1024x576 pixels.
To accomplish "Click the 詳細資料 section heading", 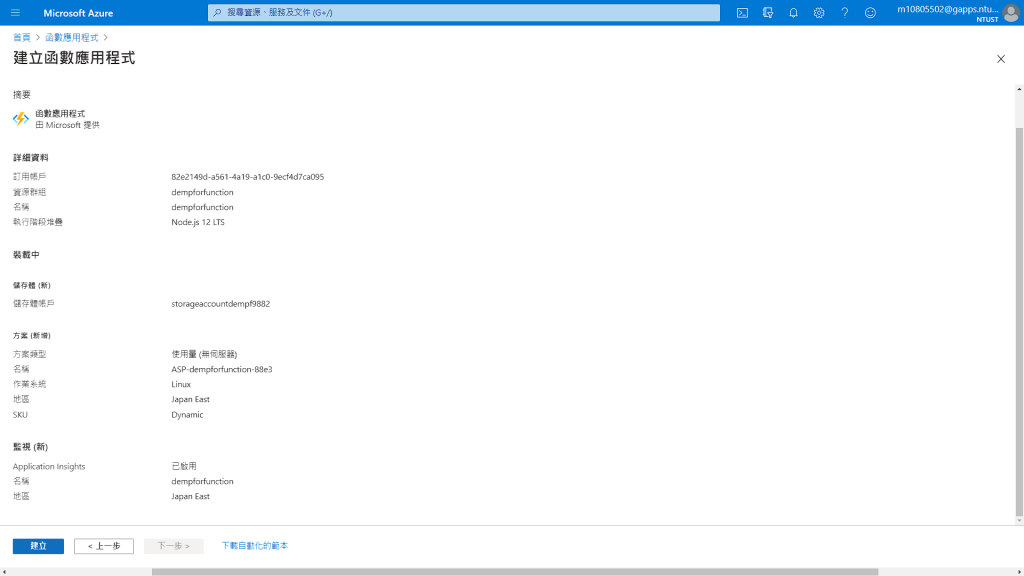I will (x=31, y=157).
